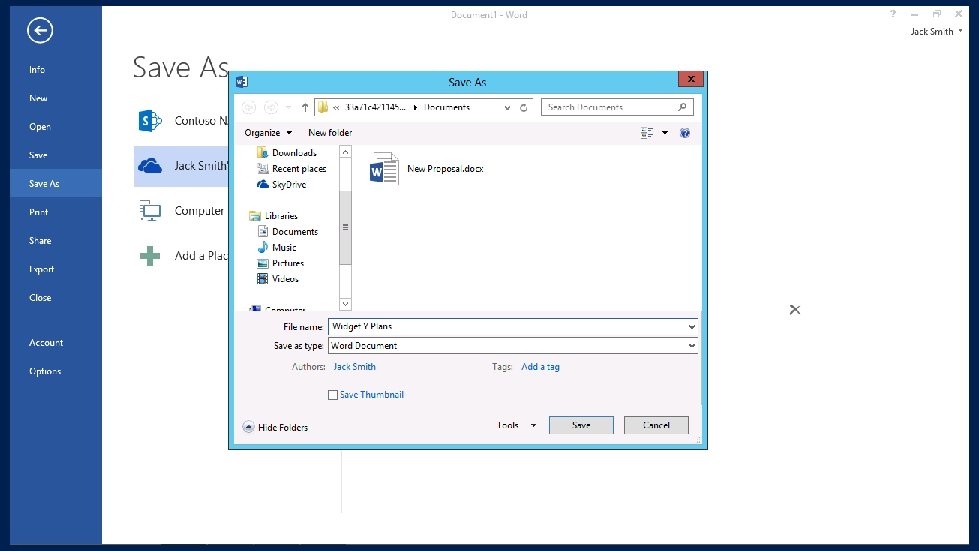Click the folder icon in the address bar

(x=323, y=107)
